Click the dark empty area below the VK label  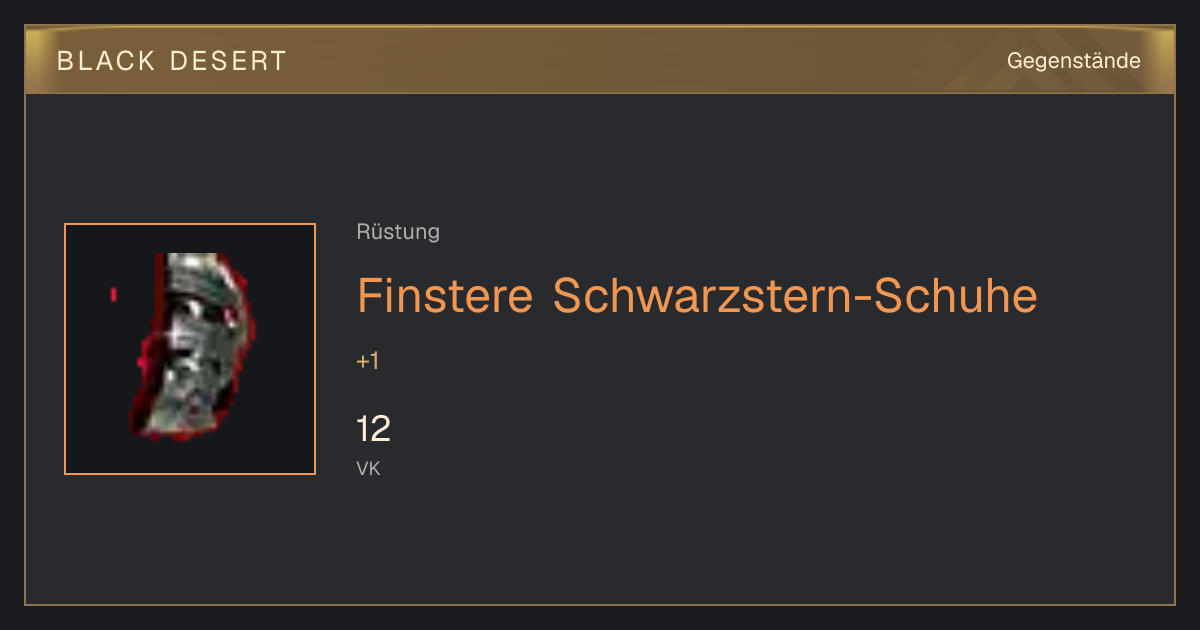pos(700,540)
